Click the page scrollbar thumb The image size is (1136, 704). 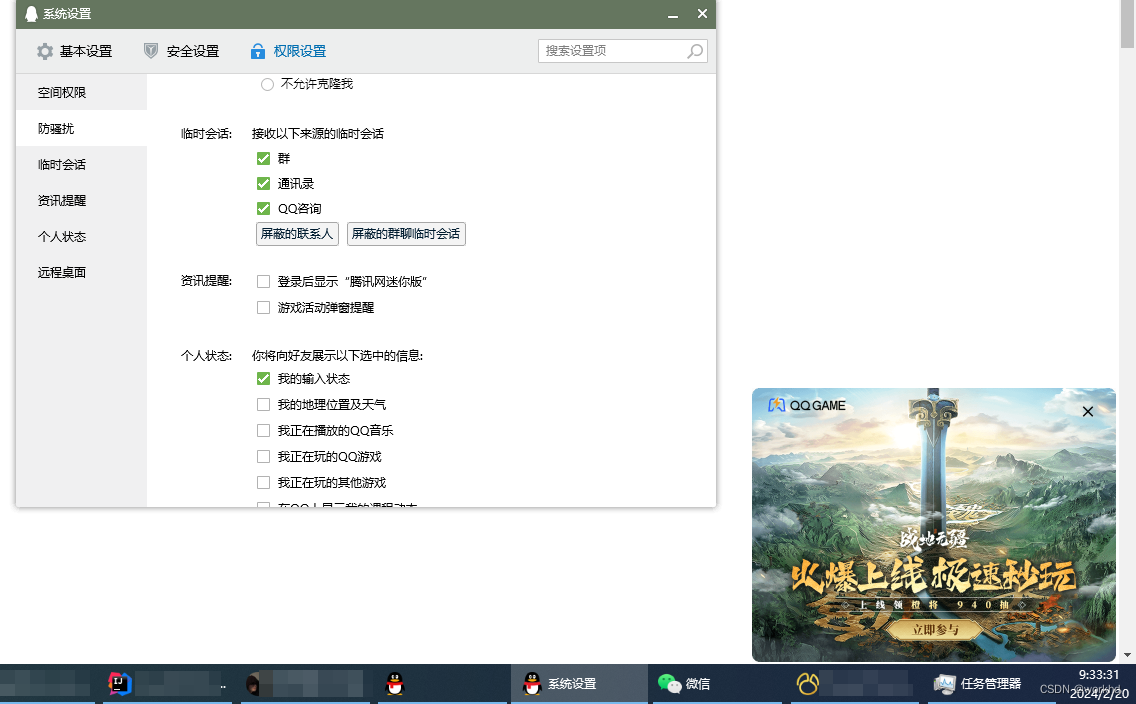click(x=1127, y=24)
